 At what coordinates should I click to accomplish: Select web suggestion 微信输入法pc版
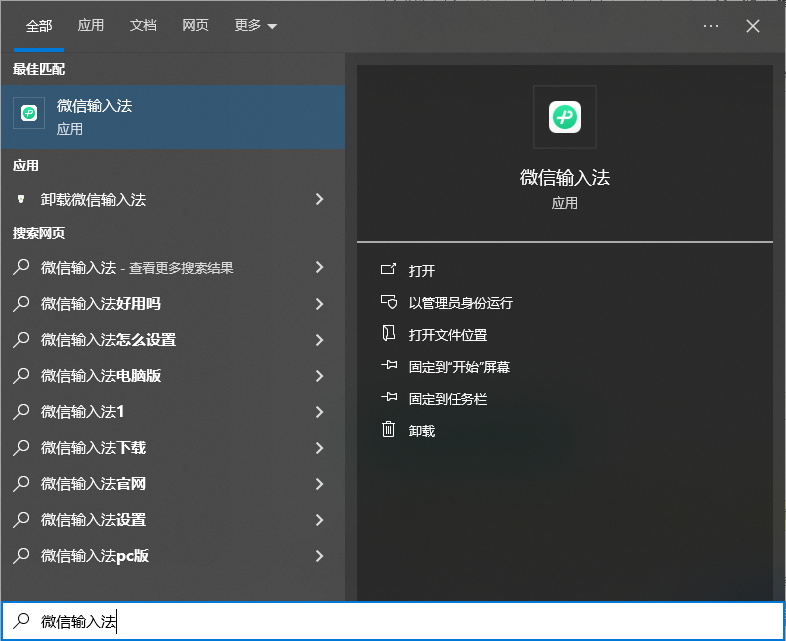(x=95, y=556)
